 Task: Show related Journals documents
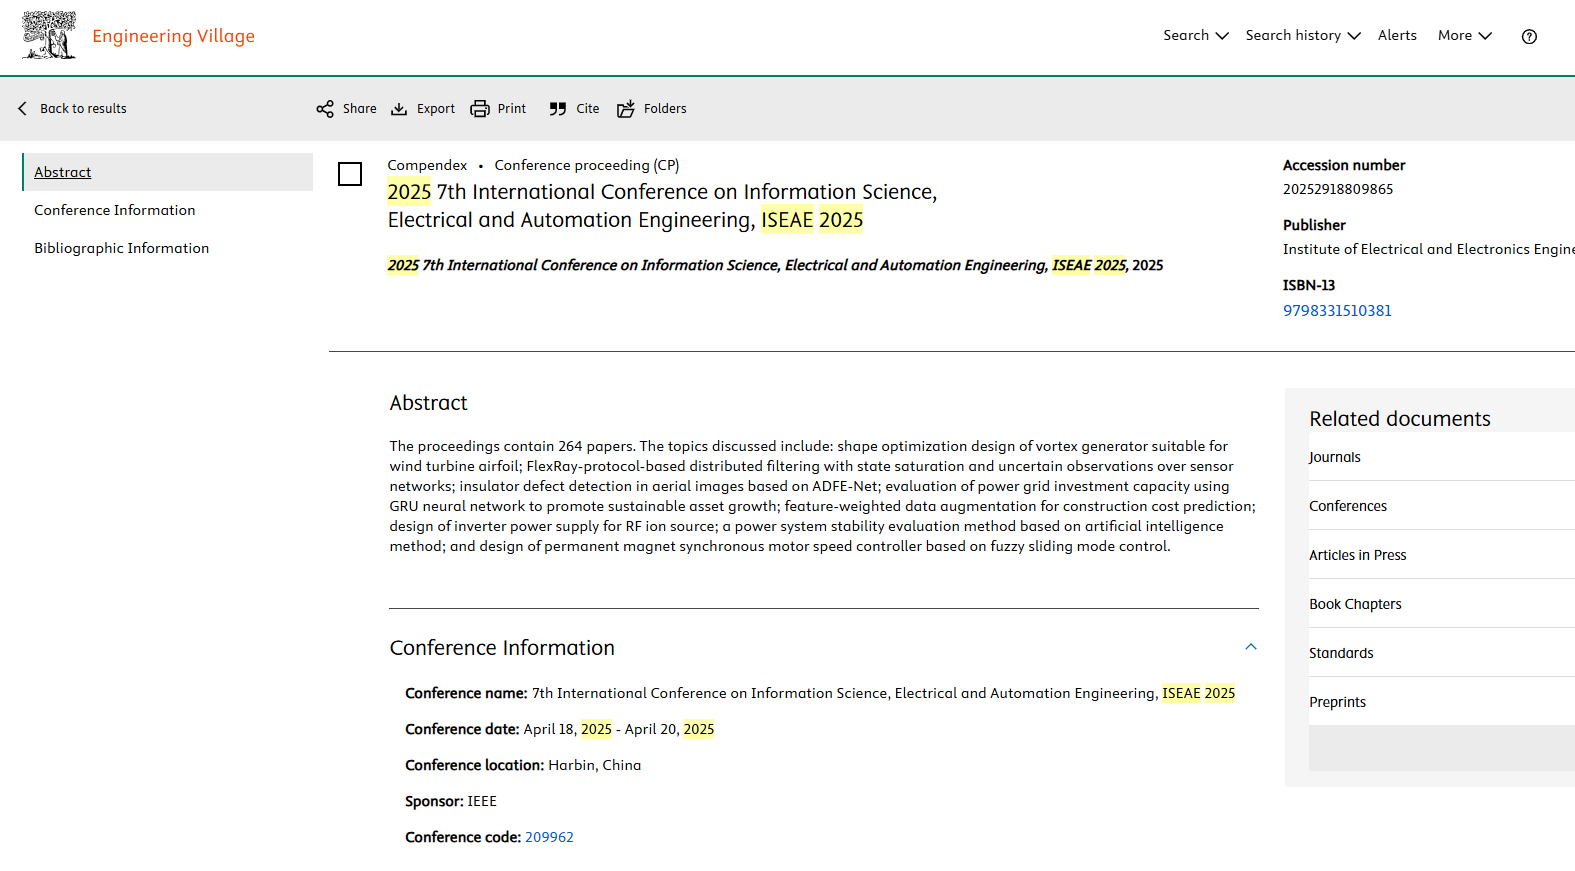[1335, 457]
